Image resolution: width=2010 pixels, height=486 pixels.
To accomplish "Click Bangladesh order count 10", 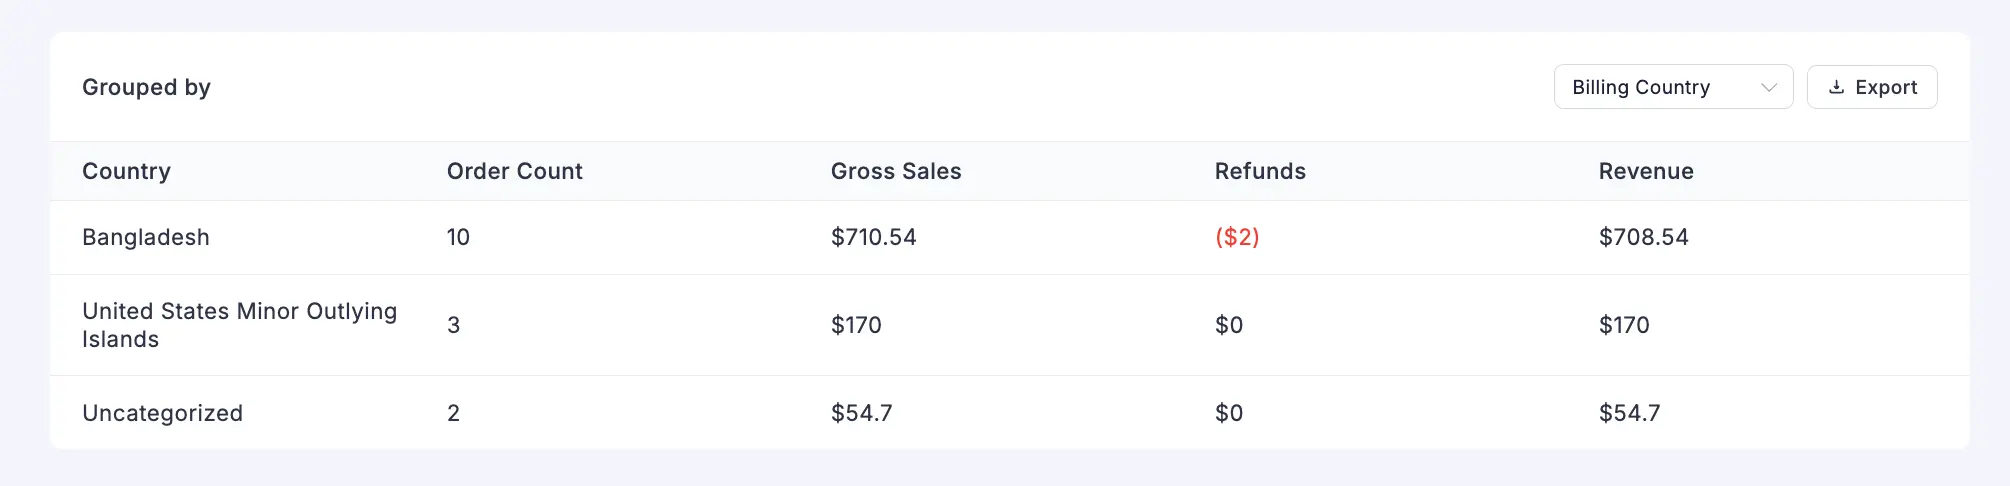I will click(458, 237).
